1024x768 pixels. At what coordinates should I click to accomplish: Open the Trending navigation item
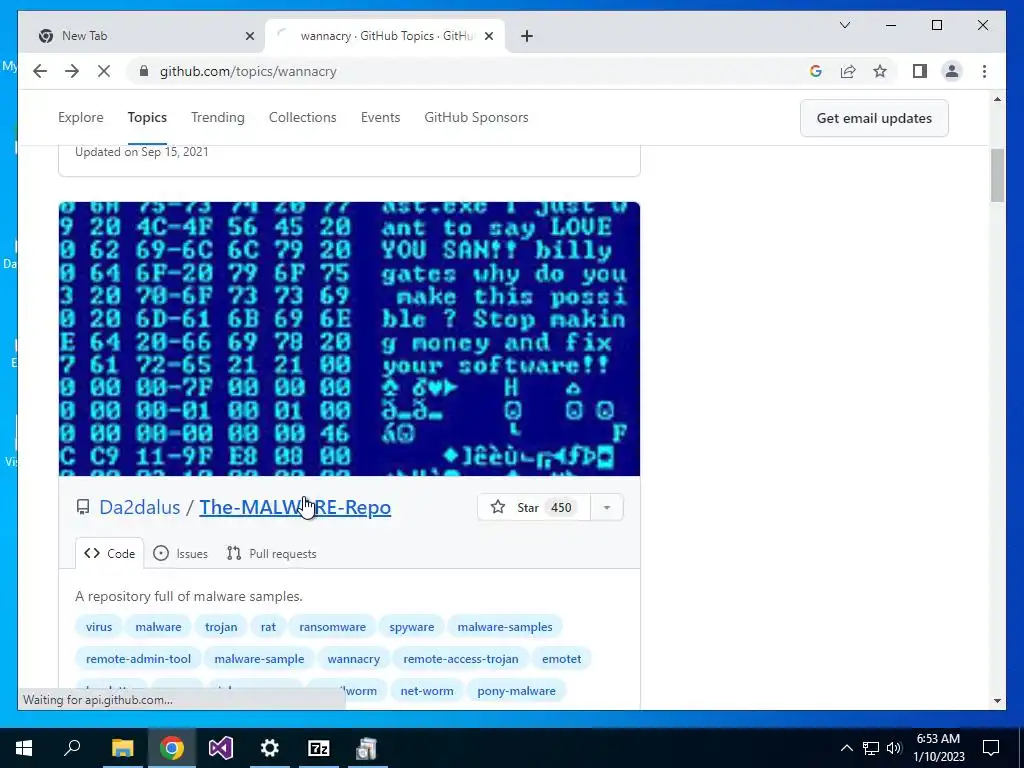click(217, 118)
